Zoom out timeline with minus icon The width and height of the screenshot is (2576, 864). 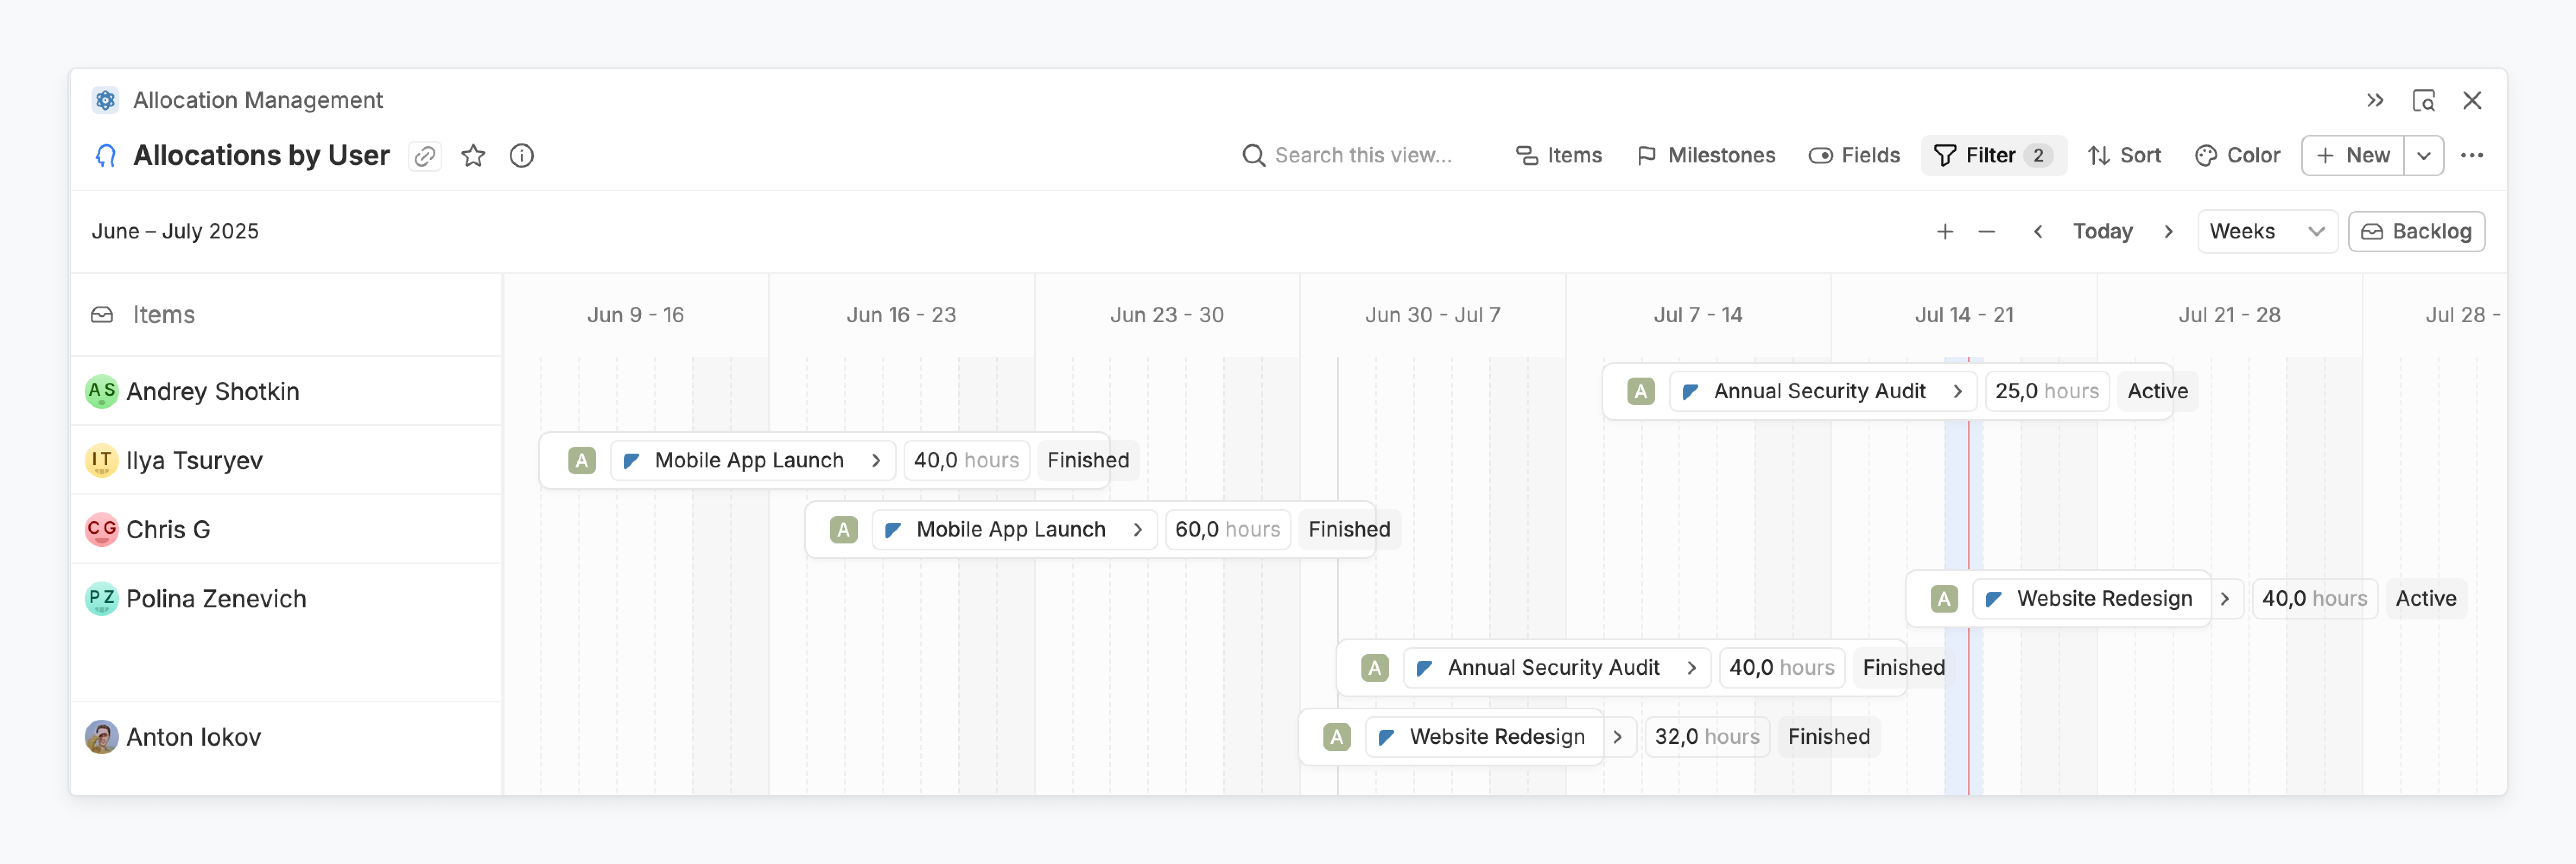point(1986,232)
